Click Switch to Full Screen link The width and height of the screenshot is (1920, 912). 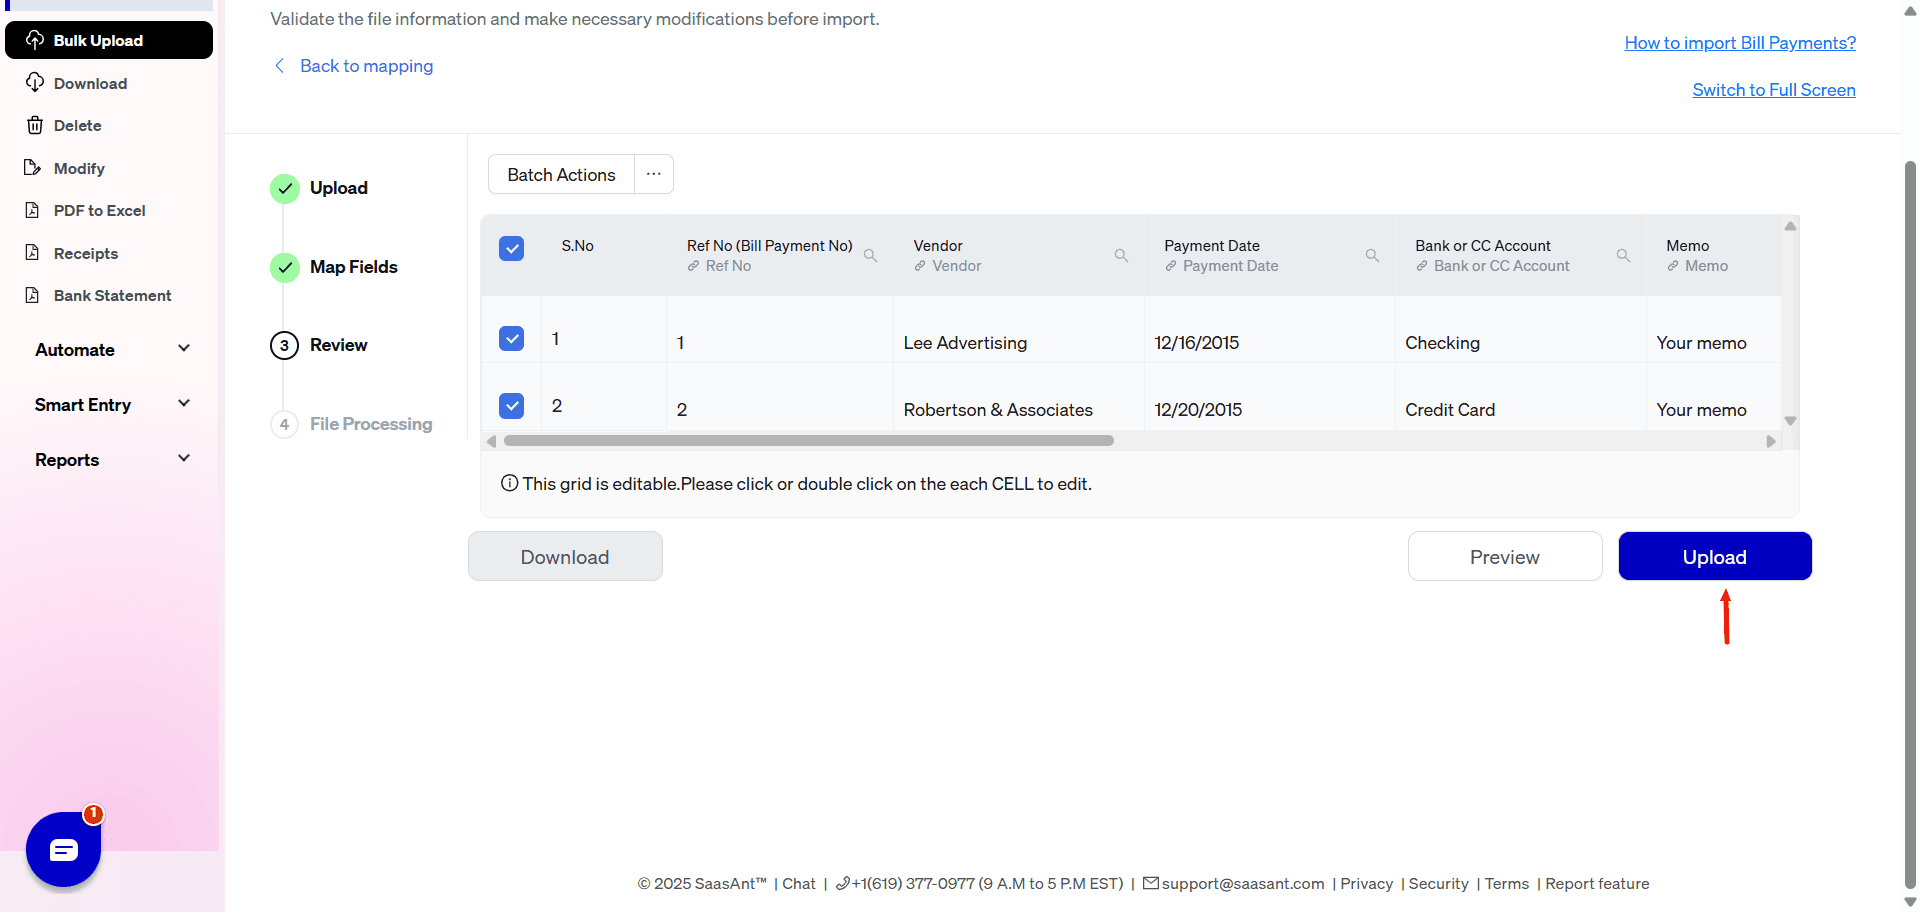[x=1774, y=90]
